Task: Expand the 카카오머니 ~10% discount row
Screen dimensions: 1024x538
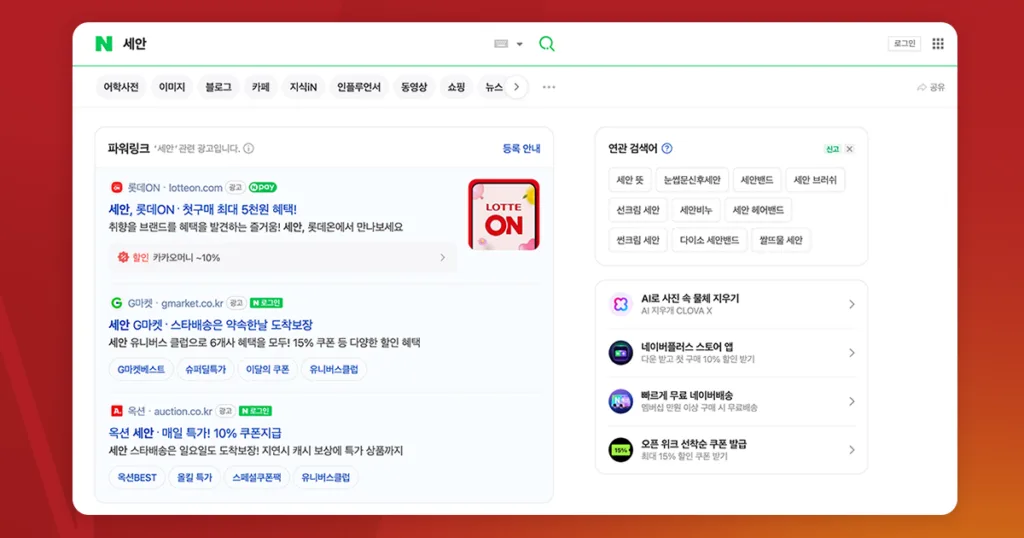Action: point(282,258)
